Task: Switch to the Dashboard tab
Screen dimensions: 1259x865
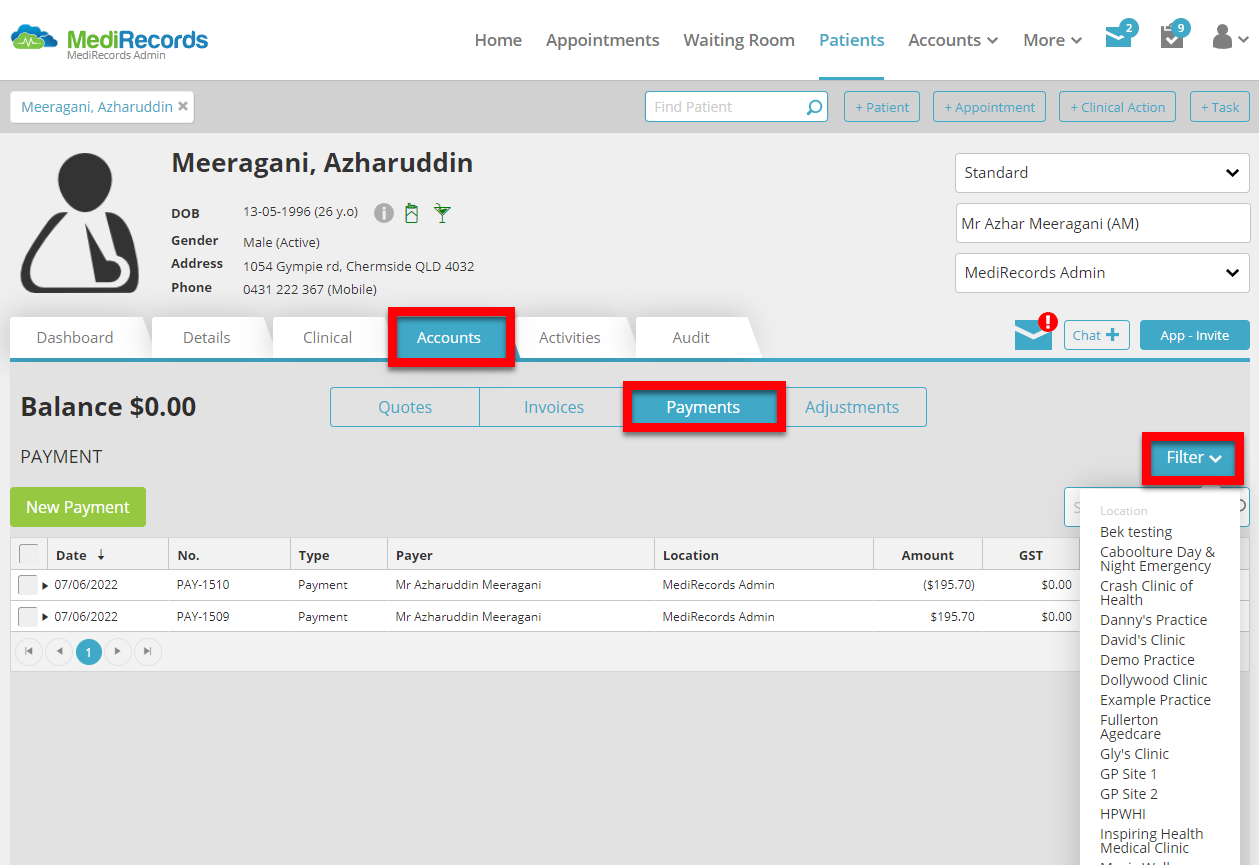Action: 75,337
